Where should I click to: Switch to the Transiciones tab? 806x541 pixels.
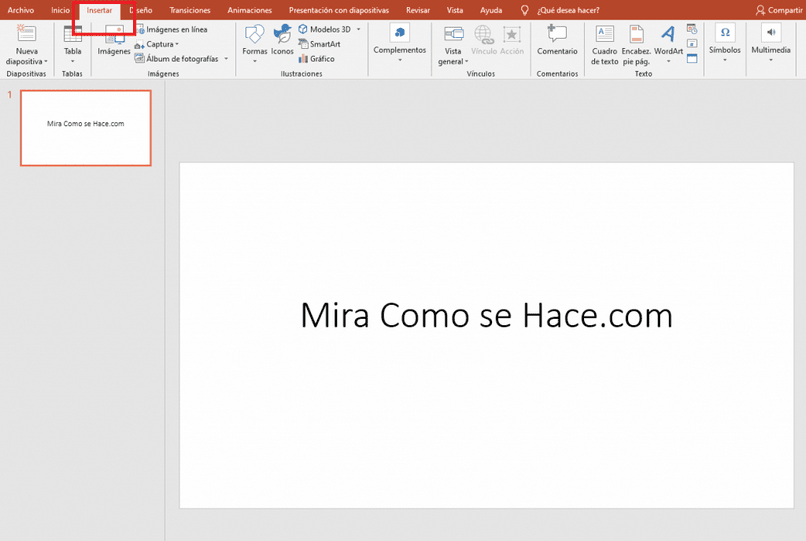pyautogui.click(x=190, y=10)
